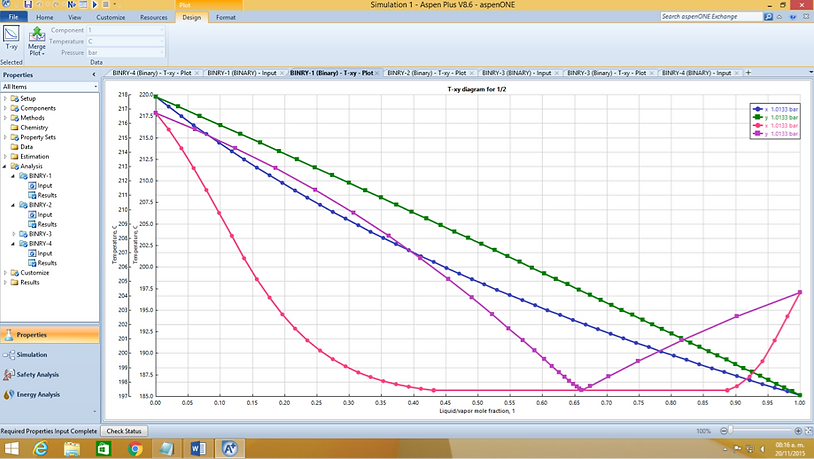The height and width of the screenshot is (459, 814).
Task: Collapse the Analysis folder
Action: (5, 166)
